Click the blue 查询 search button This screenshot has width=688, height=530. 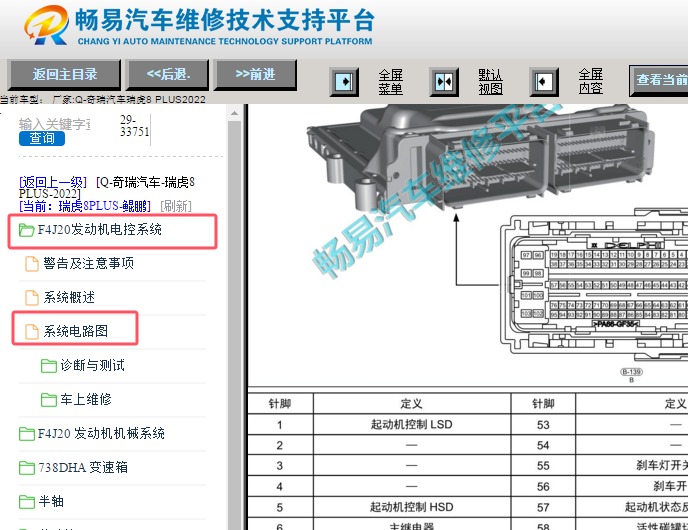(x=42, y=138)
